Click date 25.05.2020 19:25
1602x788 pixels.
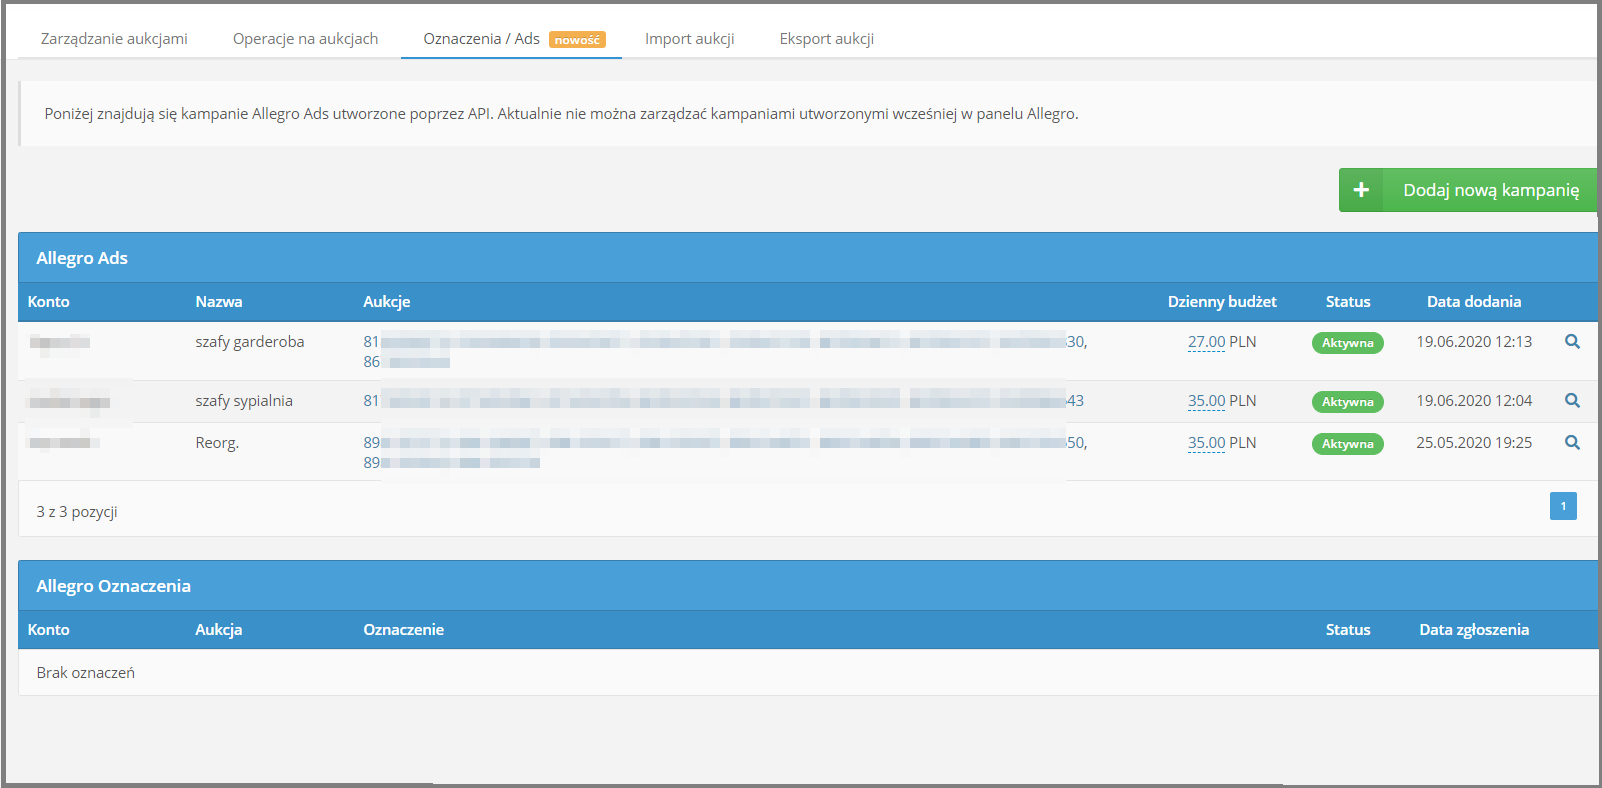pos(1474,443)
